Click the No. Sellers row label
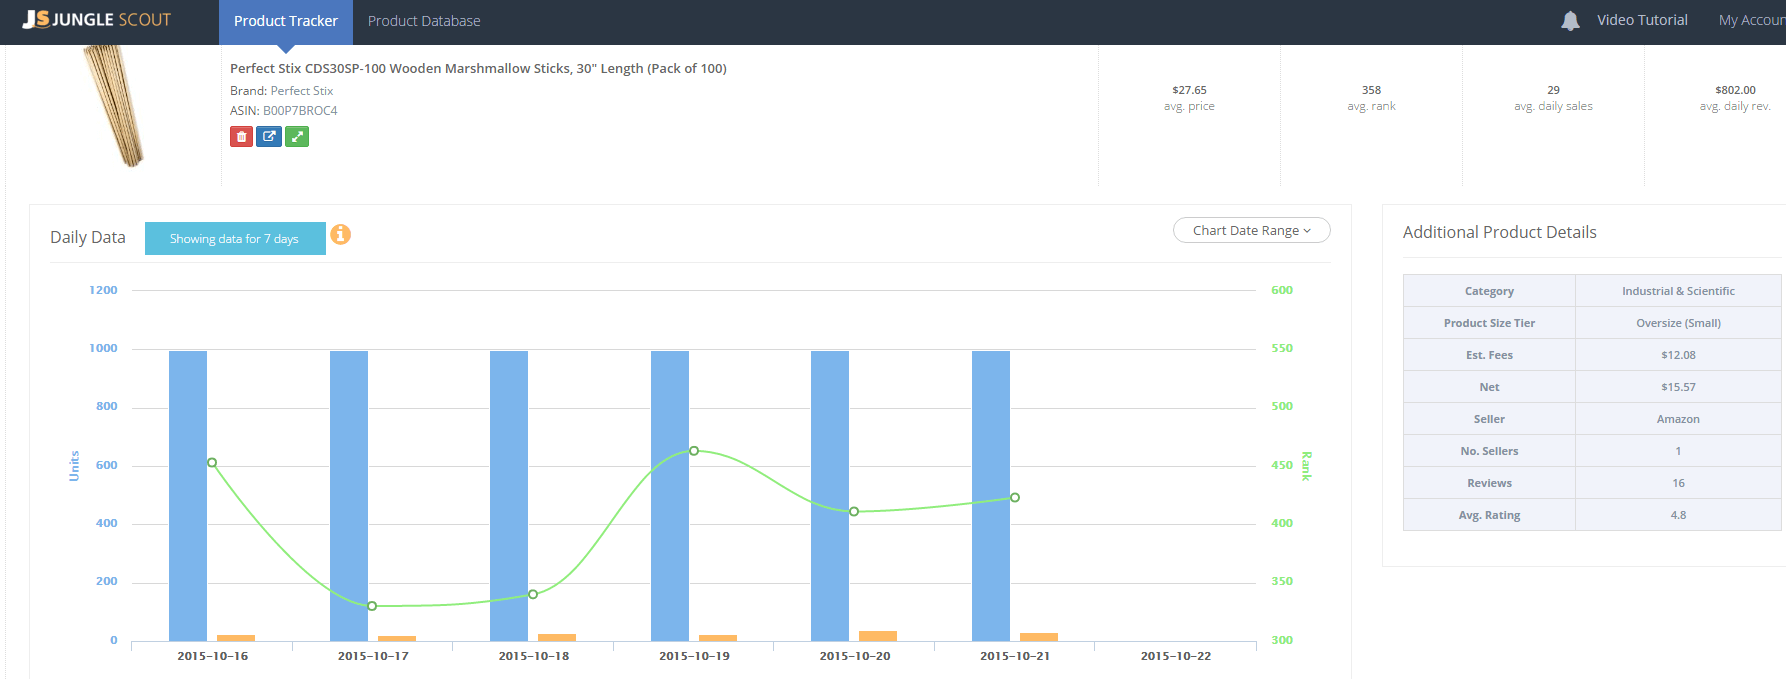The height and width of the screenshot is (679, 1786). [1489, 451]
